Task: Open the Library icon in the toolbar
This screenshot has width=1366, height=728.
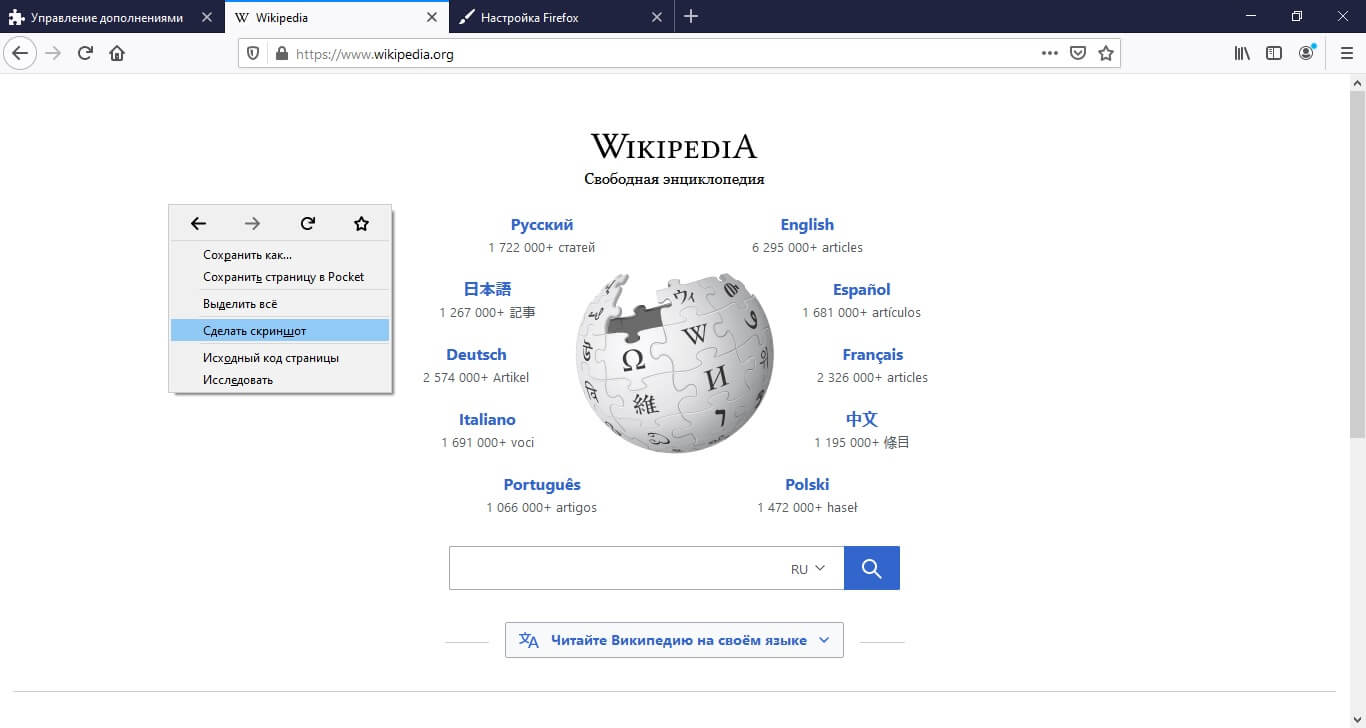Action: 1241,53
